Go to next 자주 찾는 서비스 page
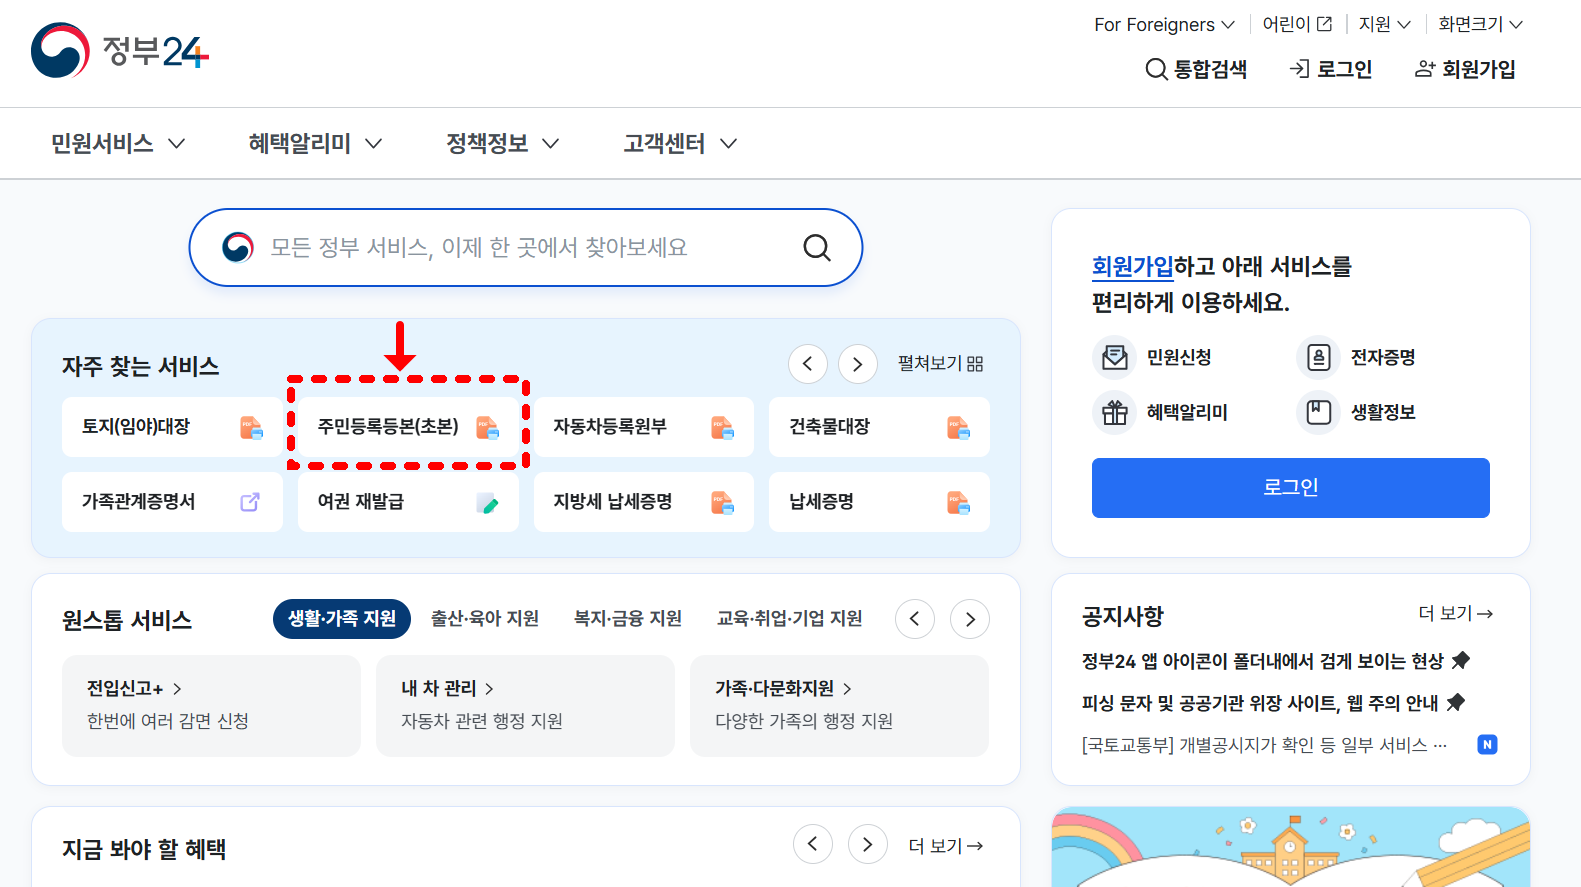This screenshot has width=1581, height=887. point(858,364)
